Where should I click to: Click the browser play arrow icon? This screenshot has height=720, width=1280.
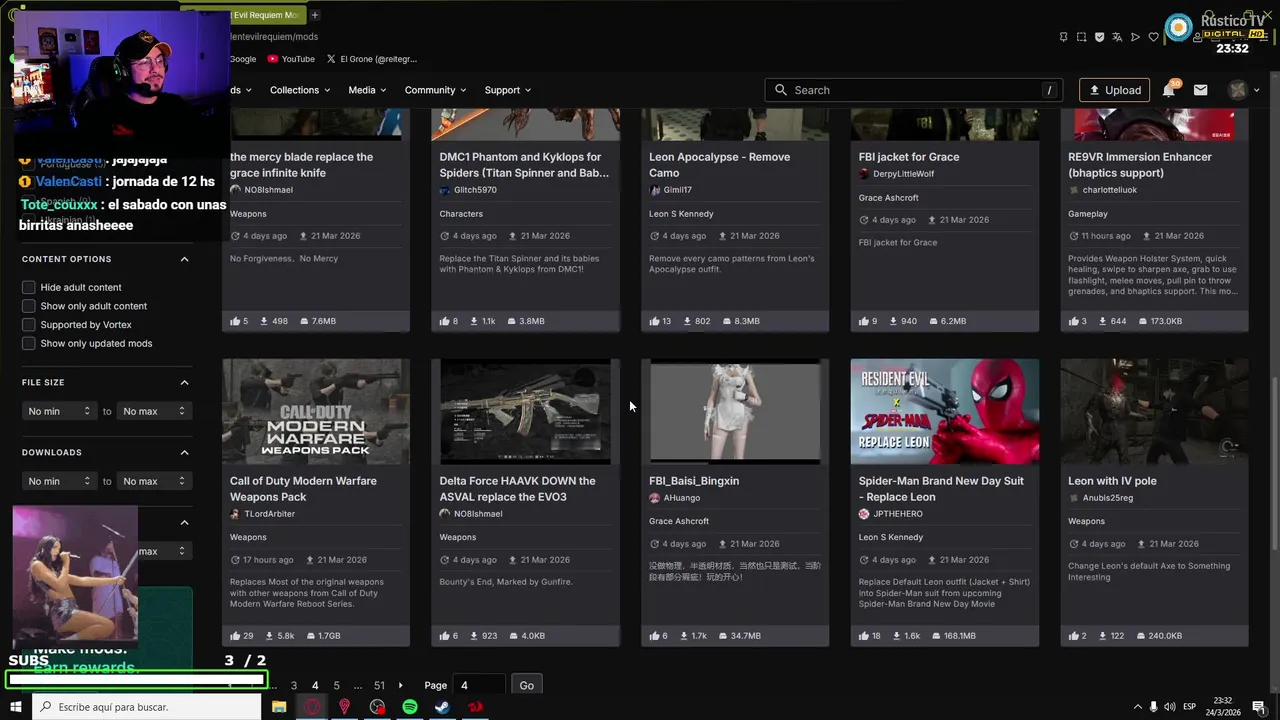pyautogui.click(x=1135, y=37)
